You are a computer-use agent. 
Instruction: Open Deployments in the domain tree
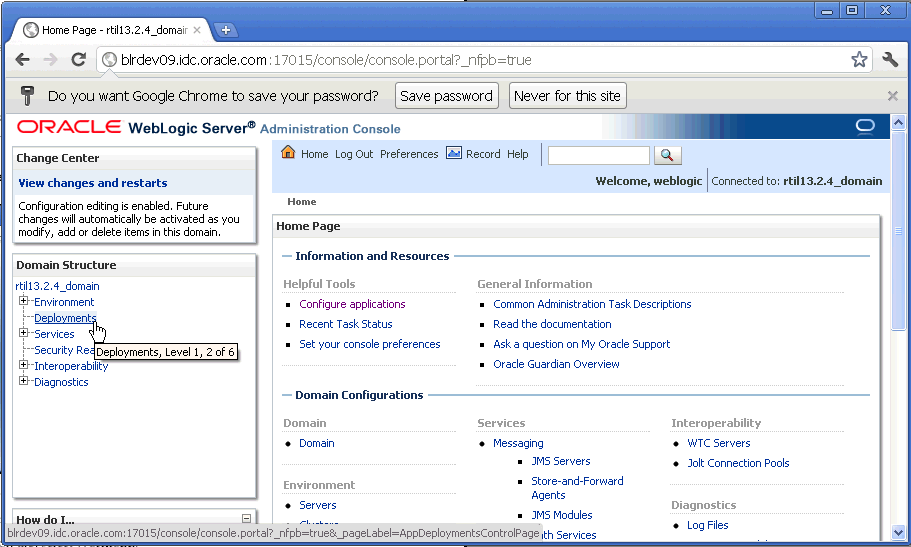(65, 318)
